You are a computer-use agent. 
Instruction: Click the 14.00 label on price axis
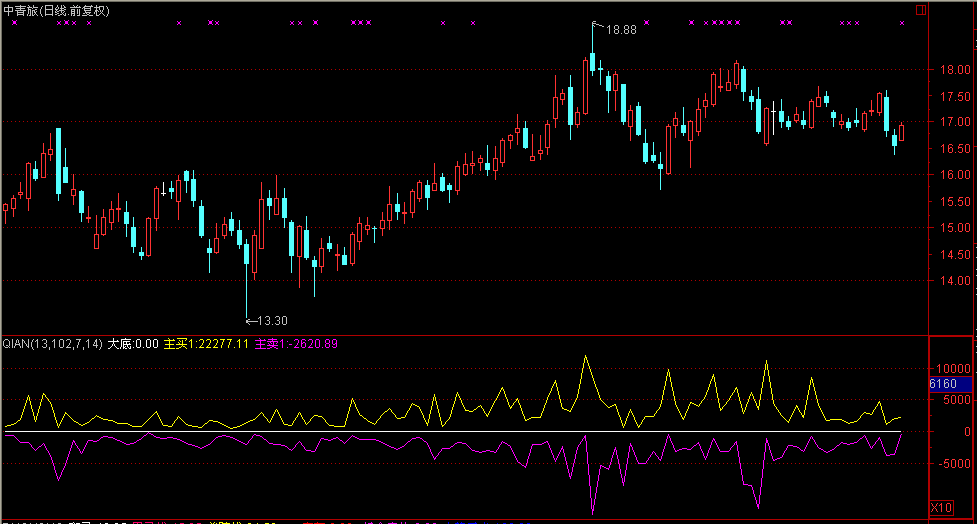click(952, 281)
